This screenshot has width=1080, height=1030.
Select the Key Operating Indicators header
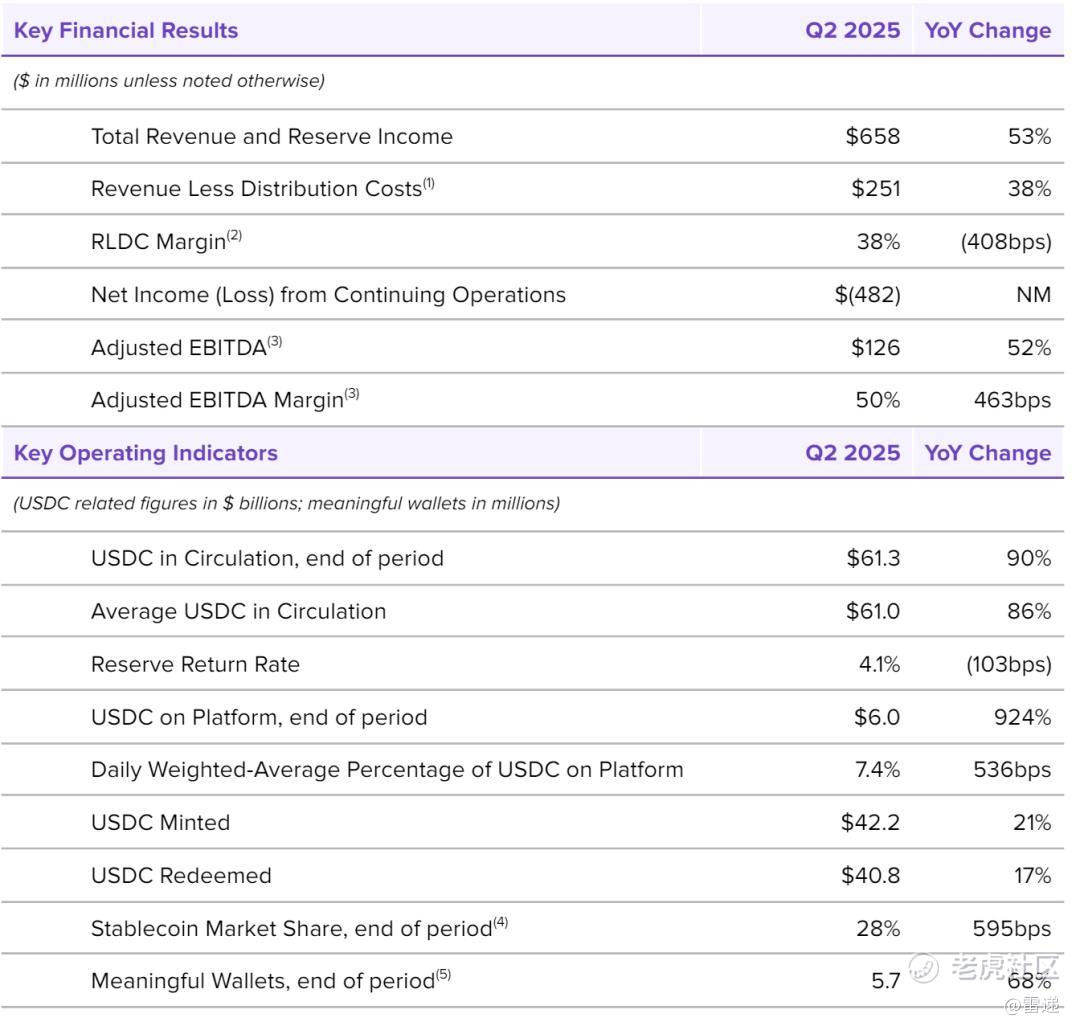tap(146, 453)
